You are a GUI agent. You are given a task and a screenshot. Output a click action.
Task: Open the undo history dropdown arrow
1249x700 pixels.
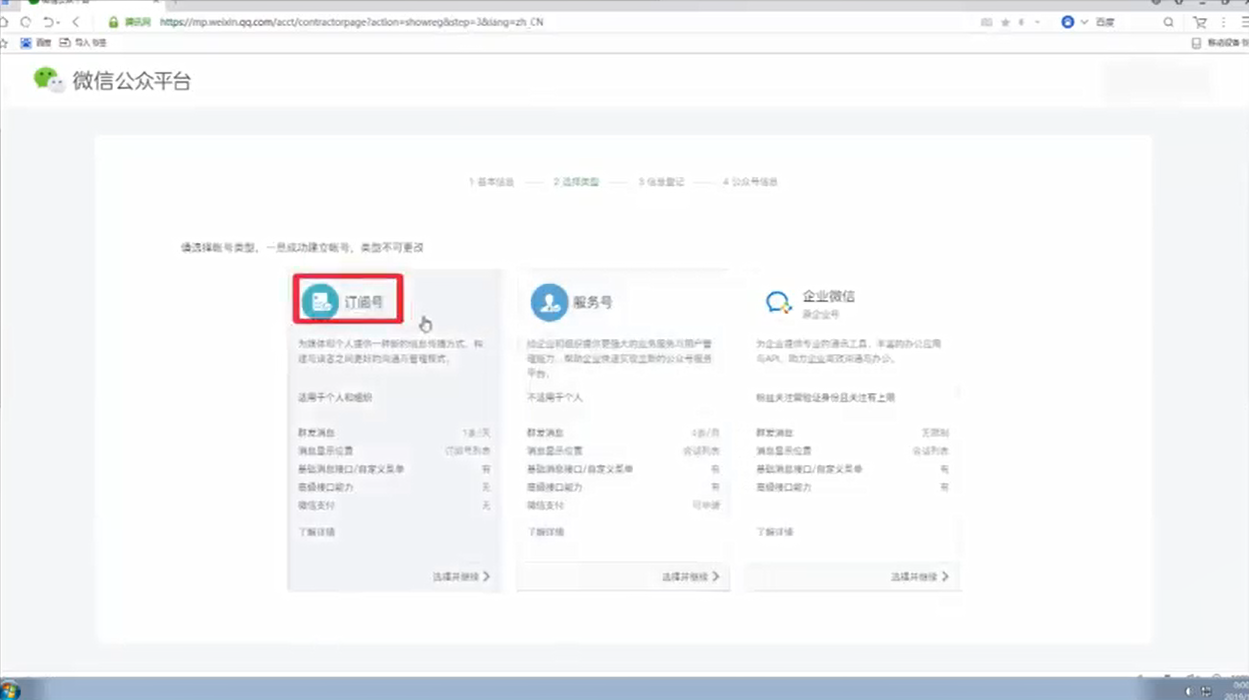click(58, 22)
